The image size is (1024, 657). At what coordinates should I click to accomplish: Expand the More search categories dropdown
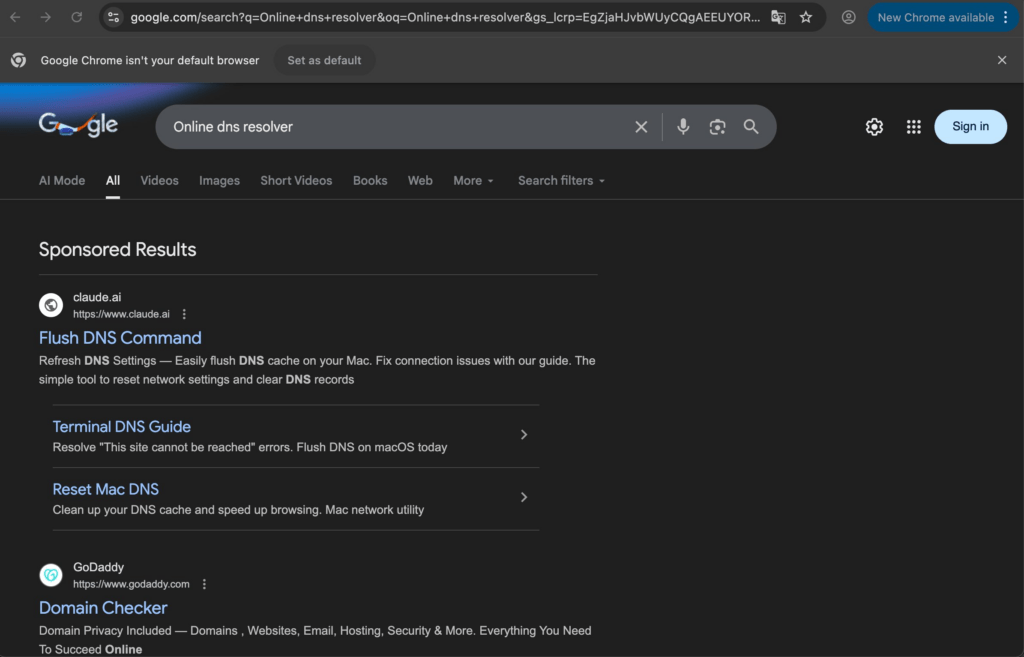473,181
